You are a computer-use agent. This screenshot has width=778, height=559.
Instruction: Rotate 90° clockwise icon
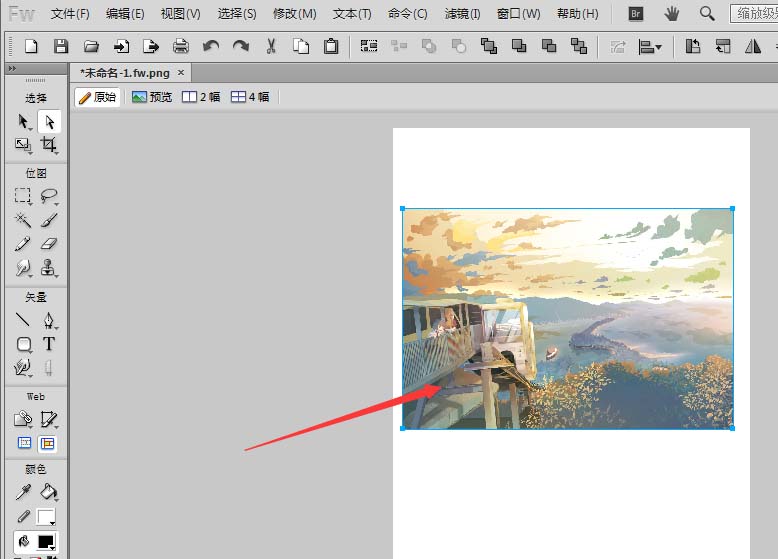tap(723, 46)
